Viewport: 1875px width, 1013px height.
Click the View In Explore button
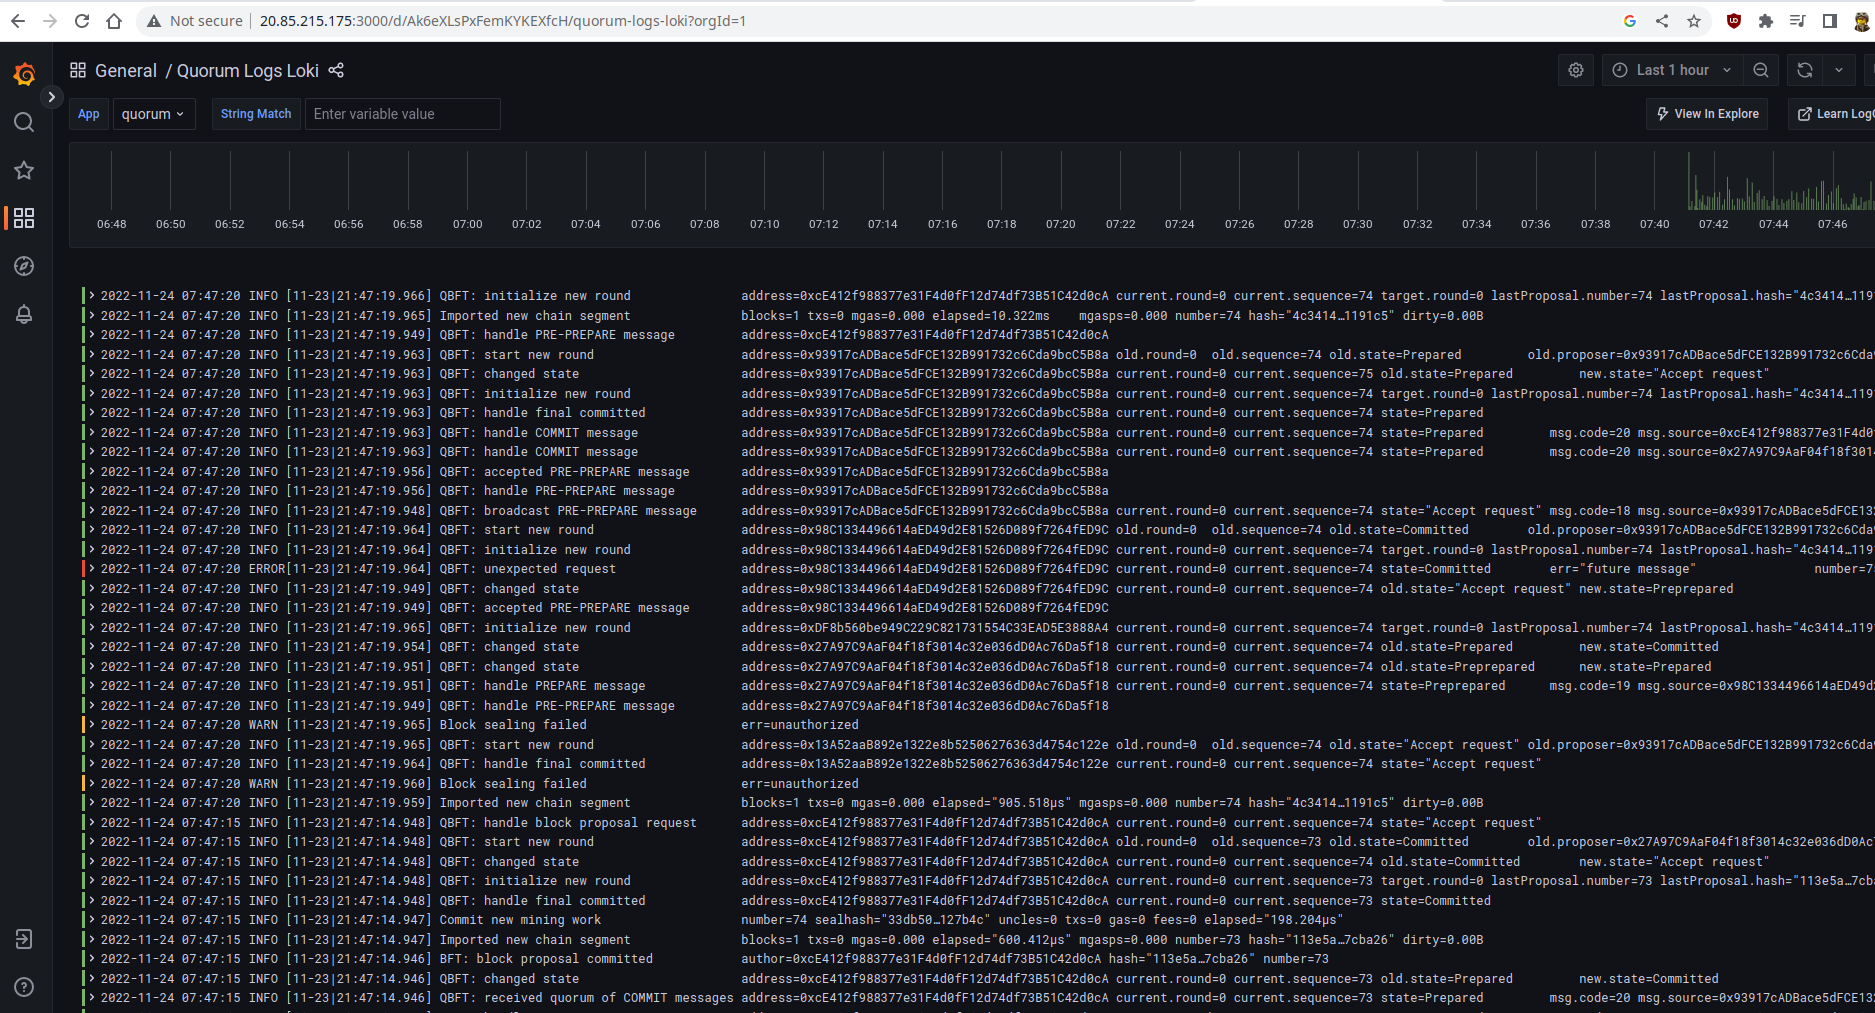click(x=1707, y=113)
